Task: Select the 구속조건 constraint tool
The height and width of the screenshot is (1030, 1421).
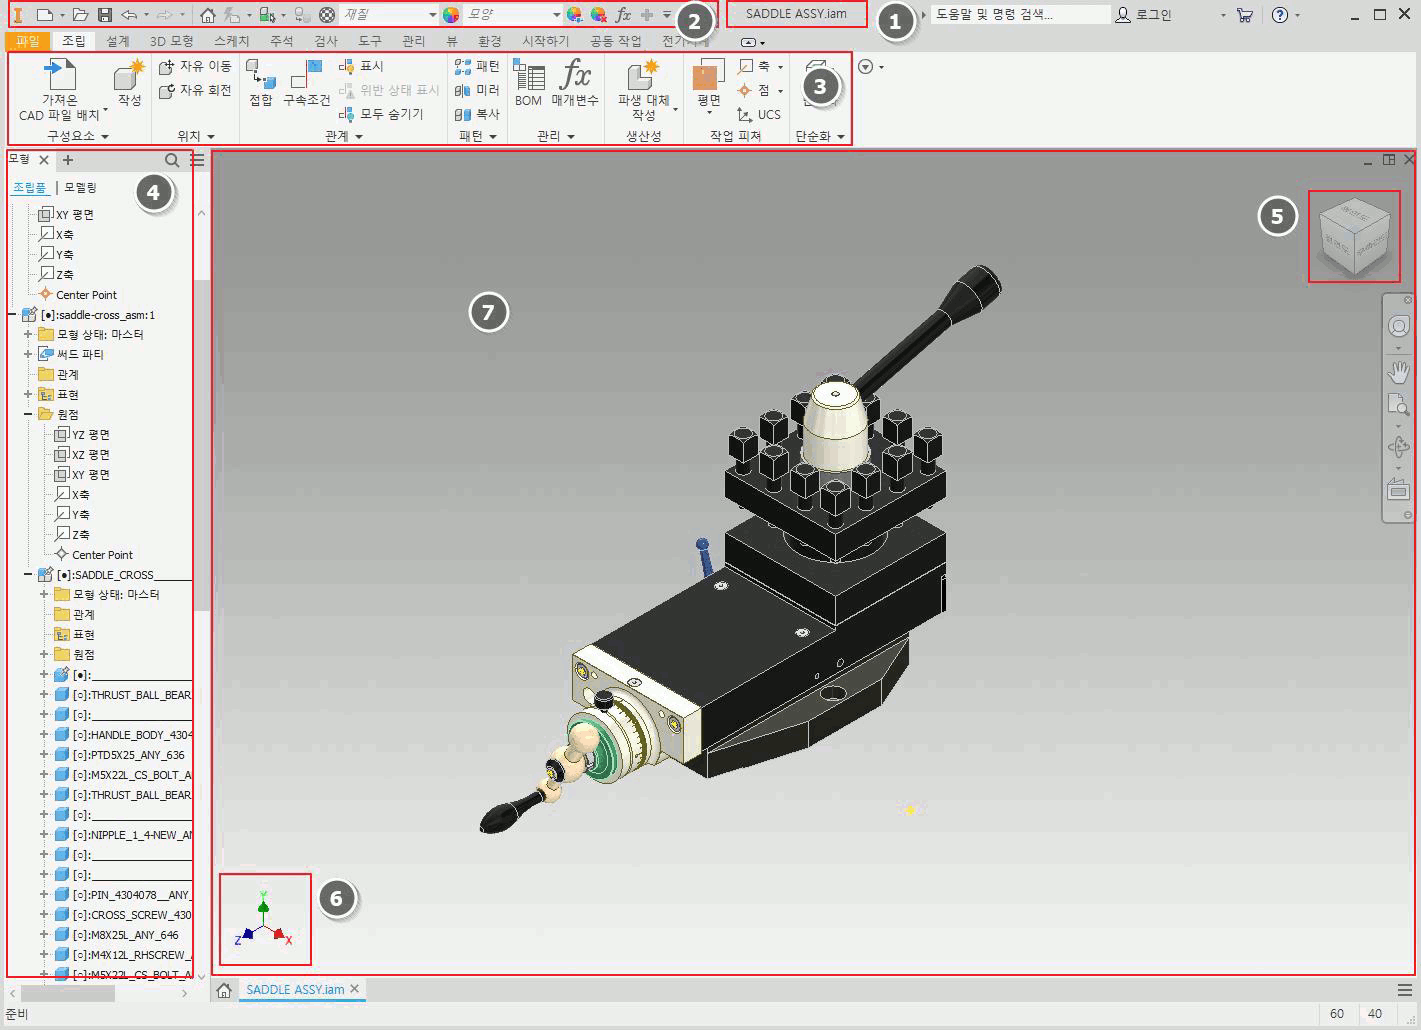Action: 306,82
